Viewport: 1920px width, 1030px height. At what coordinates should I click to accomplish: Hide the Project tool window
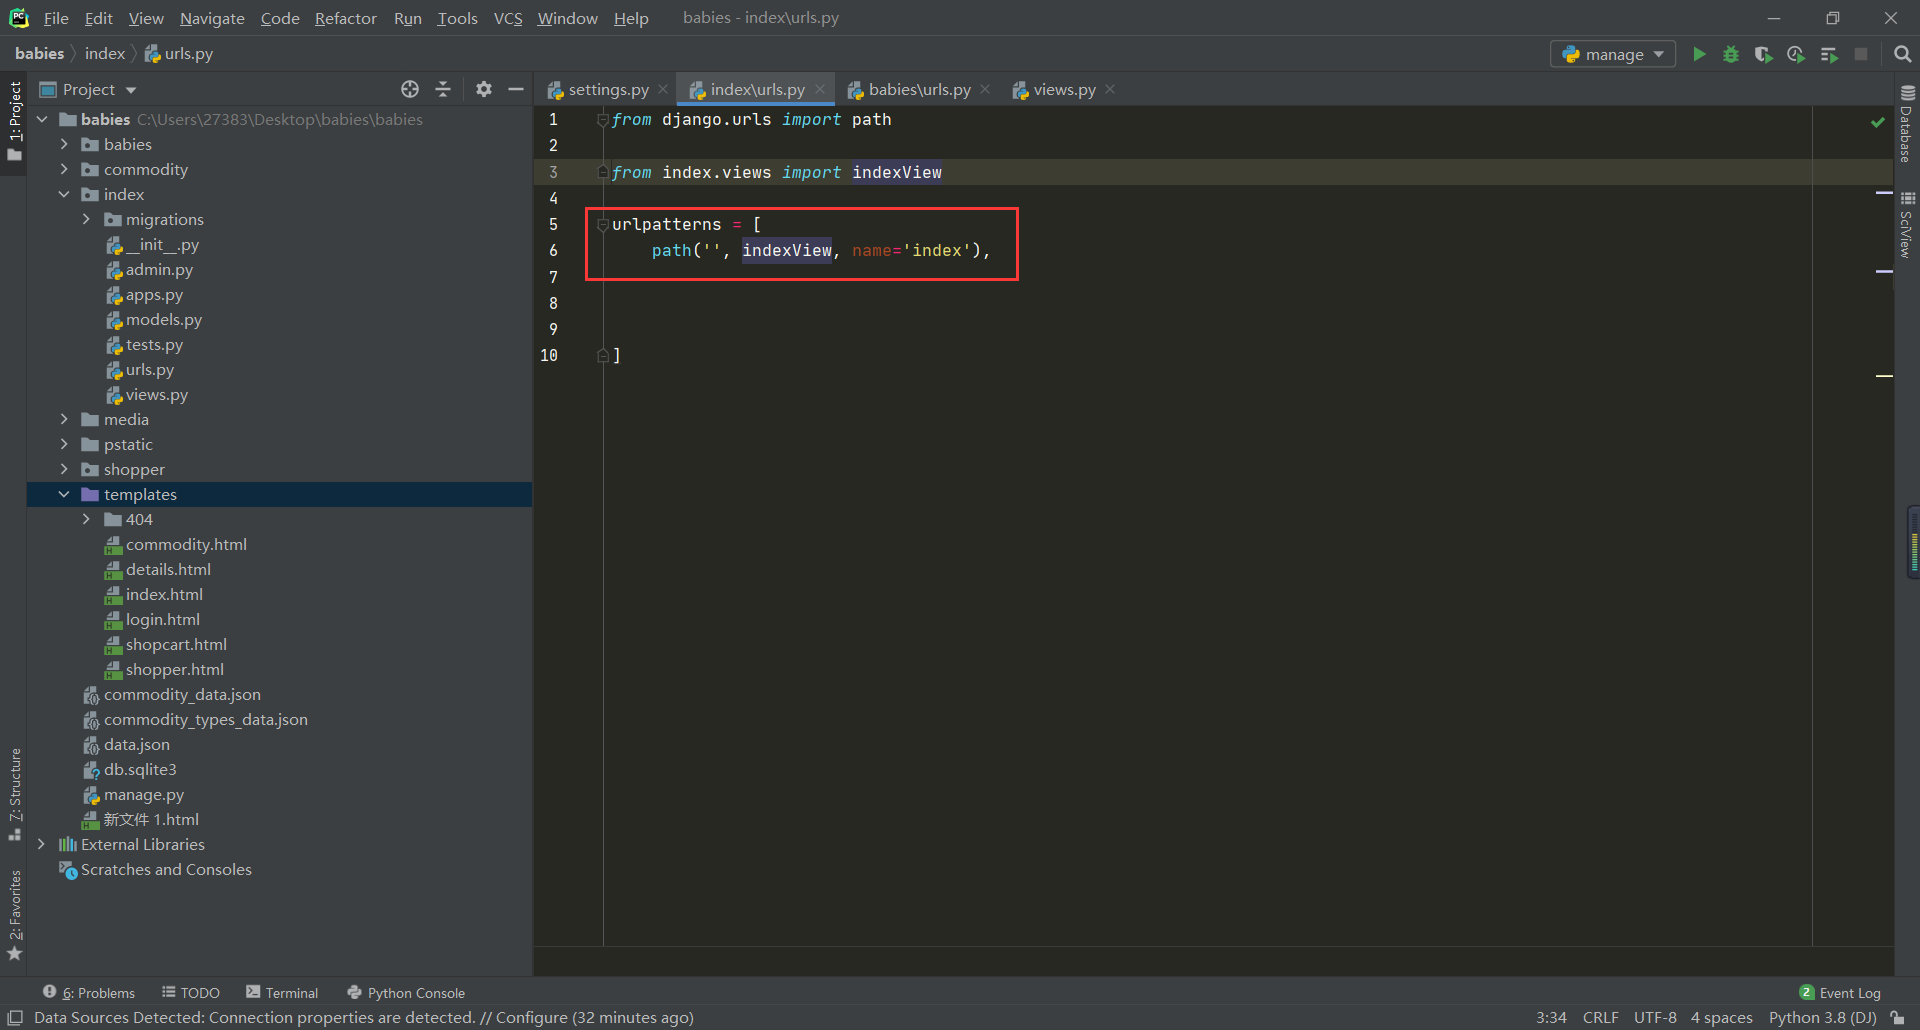pos(516,89)
